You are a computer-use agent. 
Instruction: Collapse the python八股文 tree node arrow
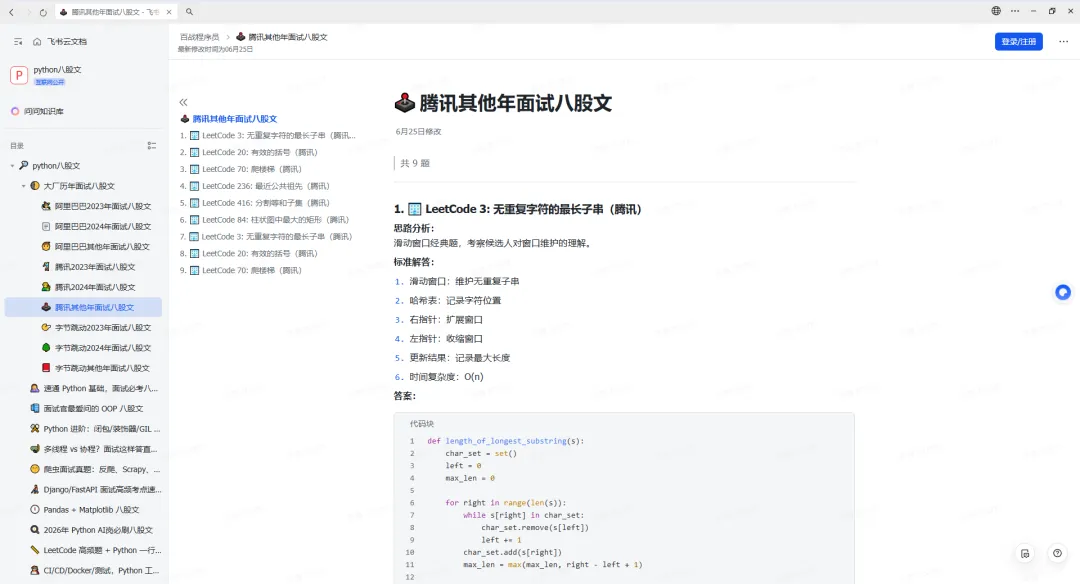coord(12,166)
